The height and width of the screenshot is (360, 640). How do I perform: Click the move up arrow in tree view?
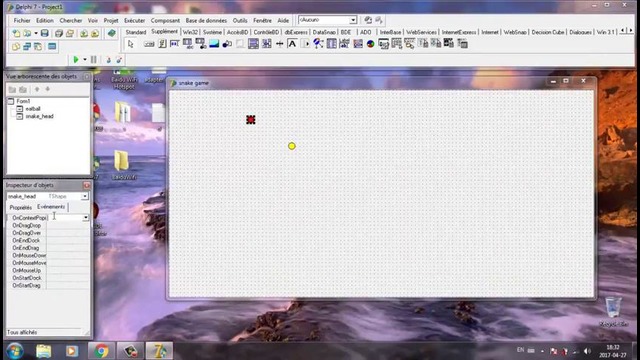point(37,89)
